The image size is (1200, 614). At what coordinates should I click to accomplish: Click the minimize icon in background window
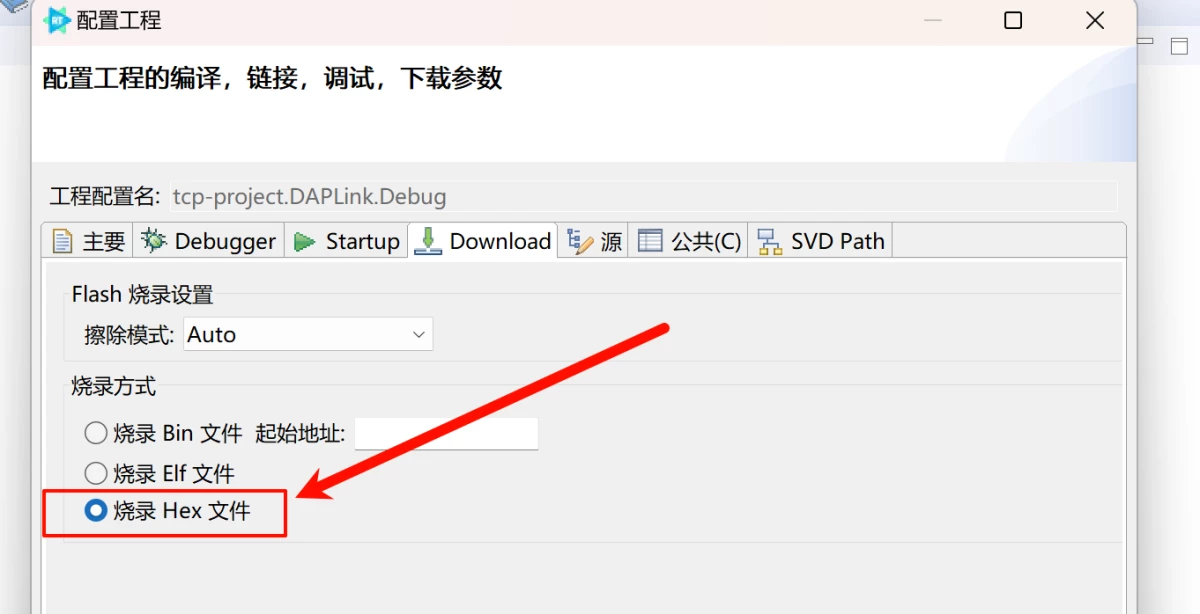(1147, 43)
